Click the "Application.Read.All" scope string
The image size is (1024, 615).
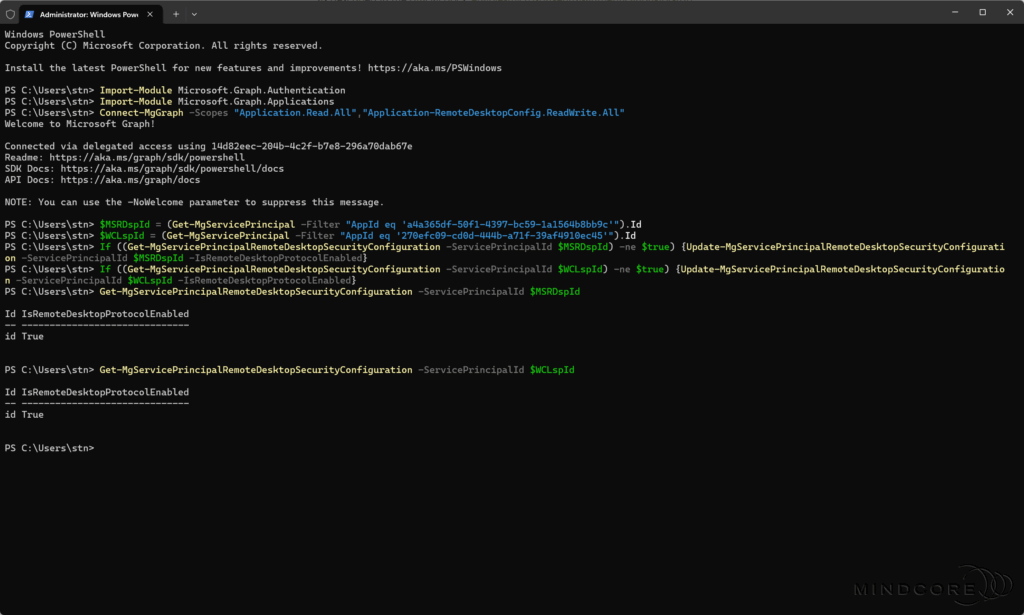tap(295, 112)
